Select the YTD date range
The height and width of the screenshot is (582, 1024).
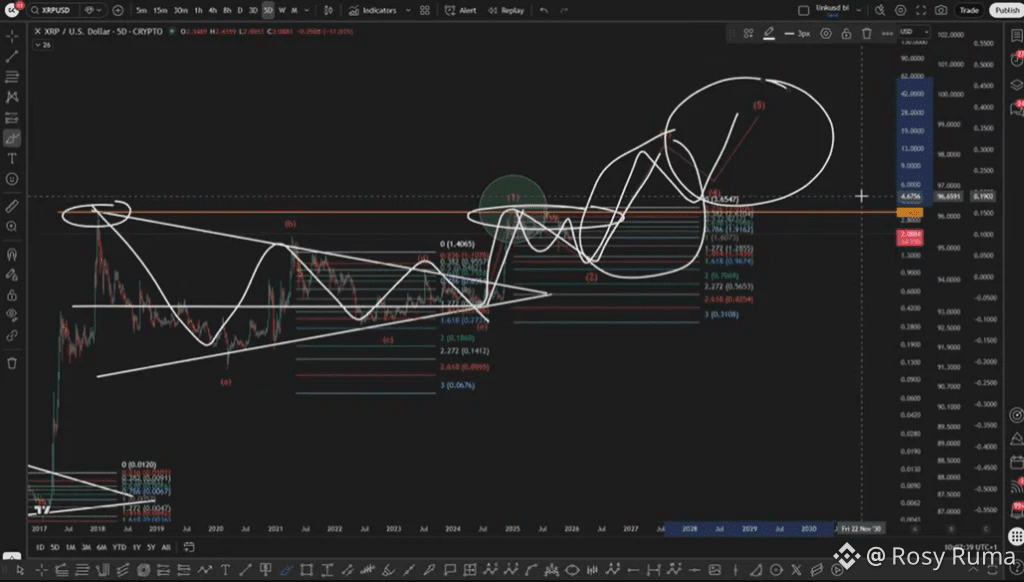pyautogui.click(x=119, y=547)
